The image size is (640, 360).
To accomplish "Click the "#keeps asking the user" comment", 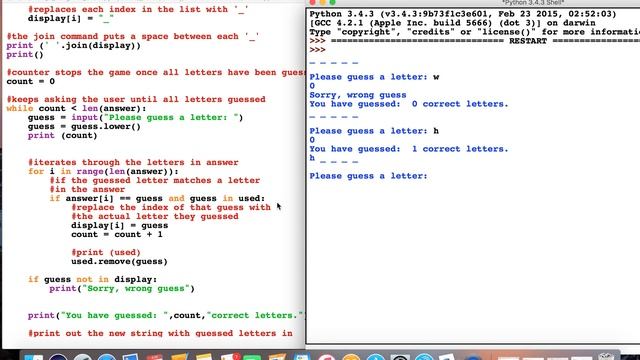I will pos(136,99).
